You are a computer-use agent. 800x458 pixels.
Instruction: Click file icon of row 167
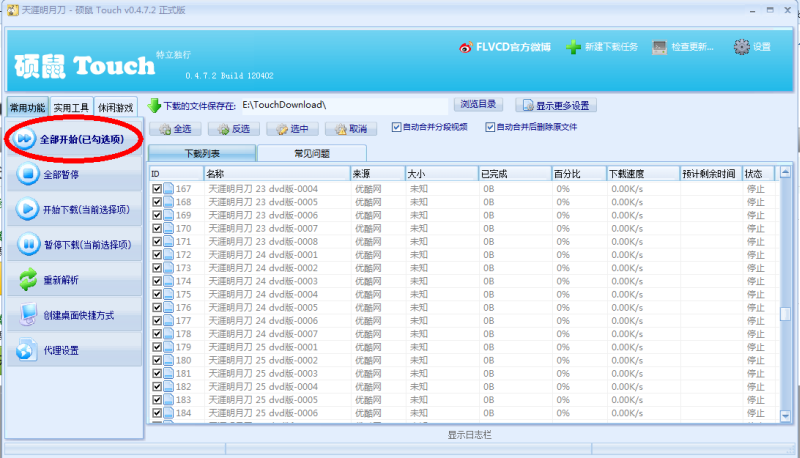point(168,189)
